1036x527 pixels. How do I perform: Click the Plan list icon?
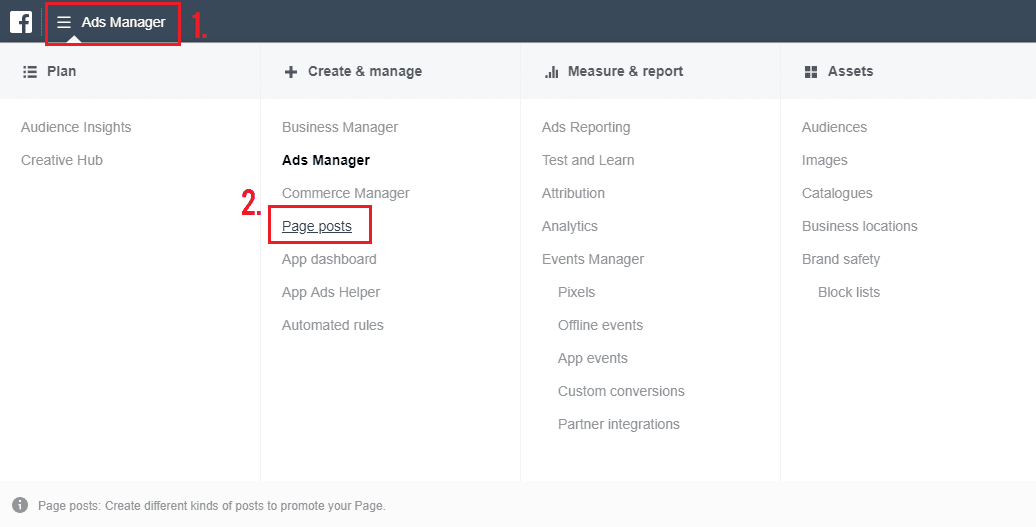point(30,71)
